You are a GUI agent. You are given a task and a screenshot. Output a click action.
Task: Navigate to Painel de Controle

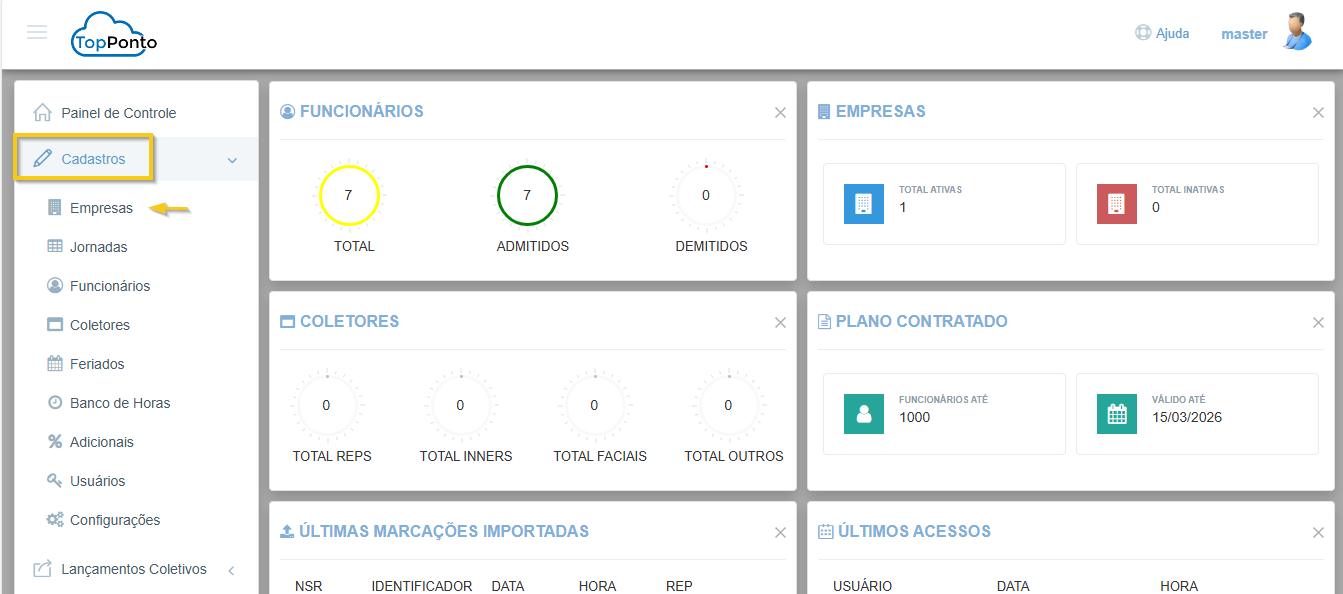118,113
